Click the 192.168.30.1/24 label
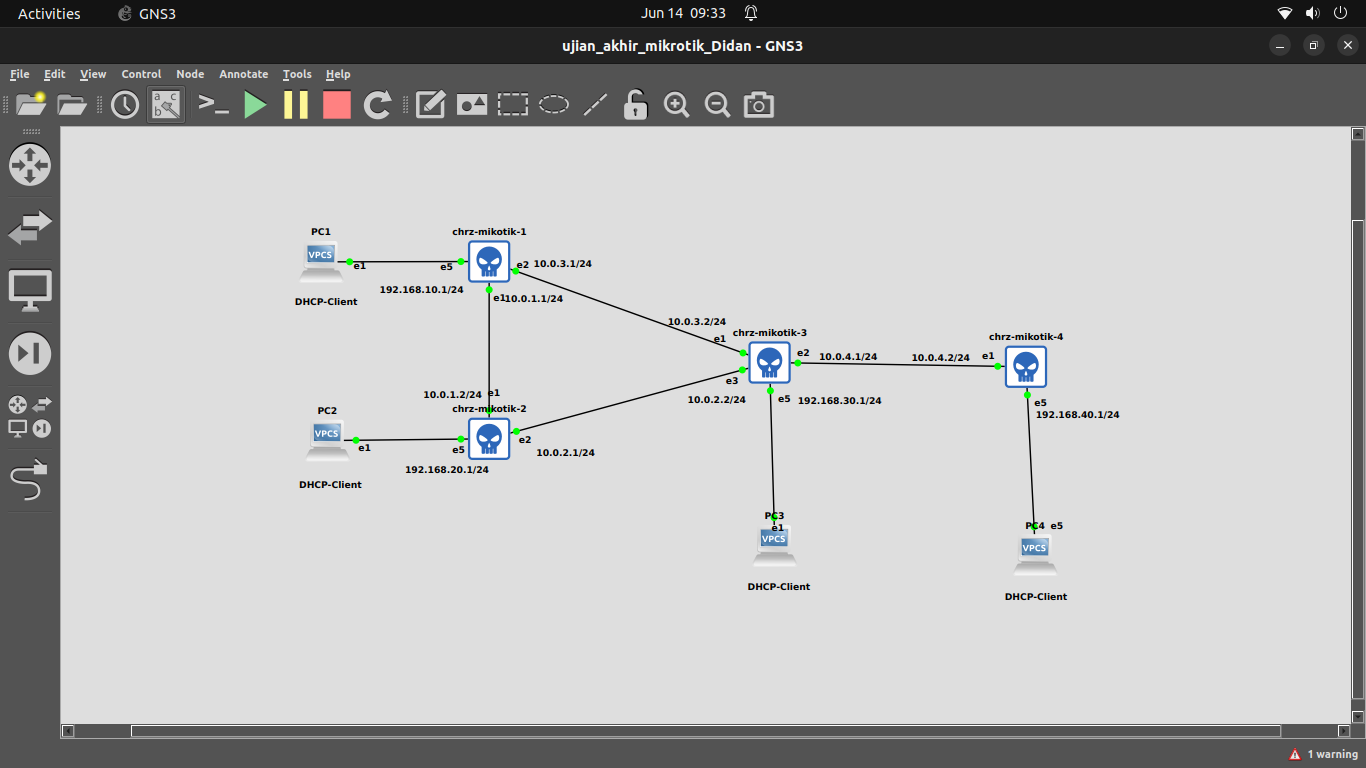Viewport: 1366px width, 768px height. (839, 400)
